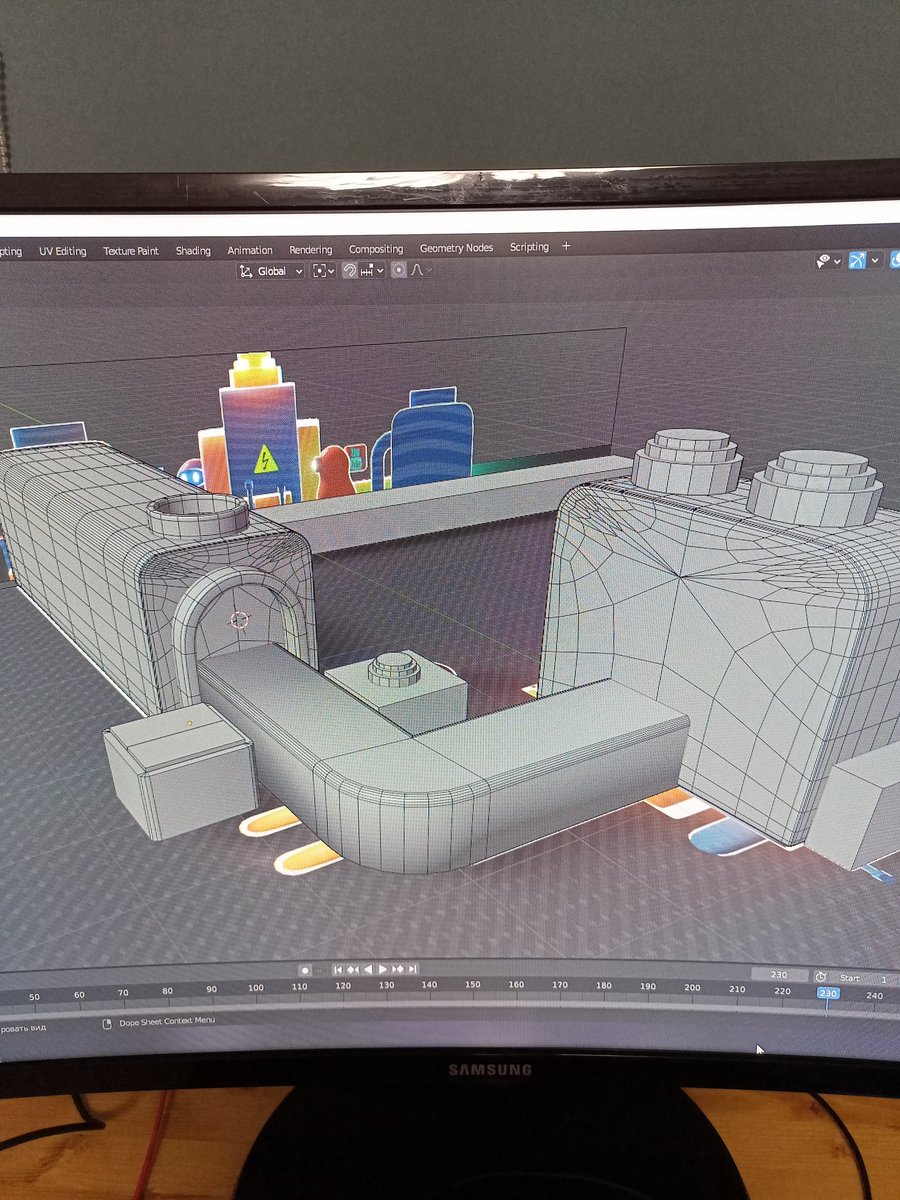Image resolution: width=900 pixels, height=1200 pixels.
Task: Click frame 200 on the timeline ruler
Action: (692, 988)
